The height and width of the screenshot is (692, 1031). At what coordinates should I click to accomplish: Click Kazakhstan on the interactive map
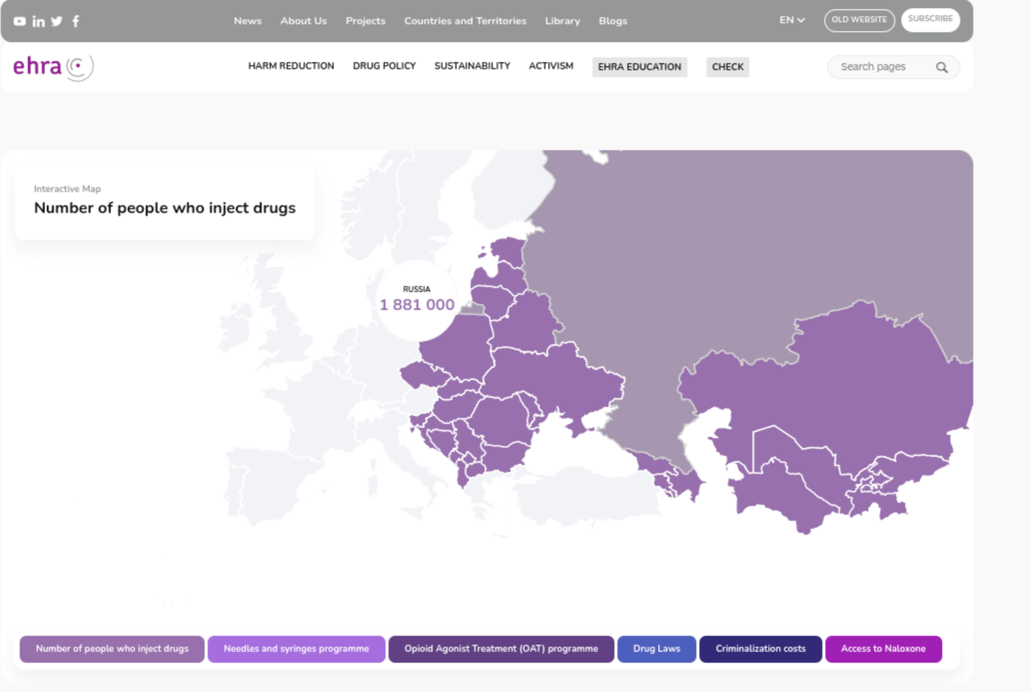coord(820,380)
